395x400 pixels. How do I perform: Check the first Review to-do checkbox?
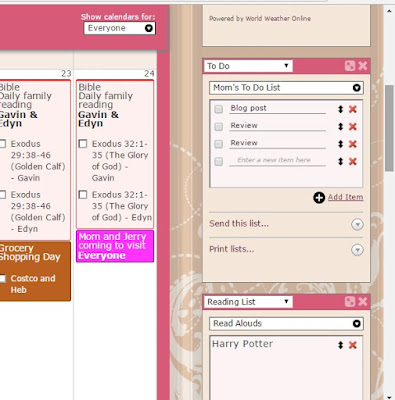point(219,127)
